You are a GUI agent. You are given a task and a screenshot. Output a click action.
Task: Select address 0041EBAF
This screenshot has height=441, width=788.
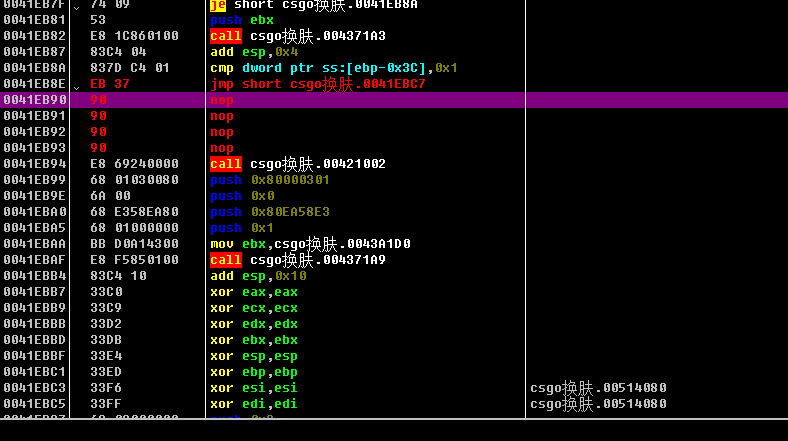pos(34,260)
